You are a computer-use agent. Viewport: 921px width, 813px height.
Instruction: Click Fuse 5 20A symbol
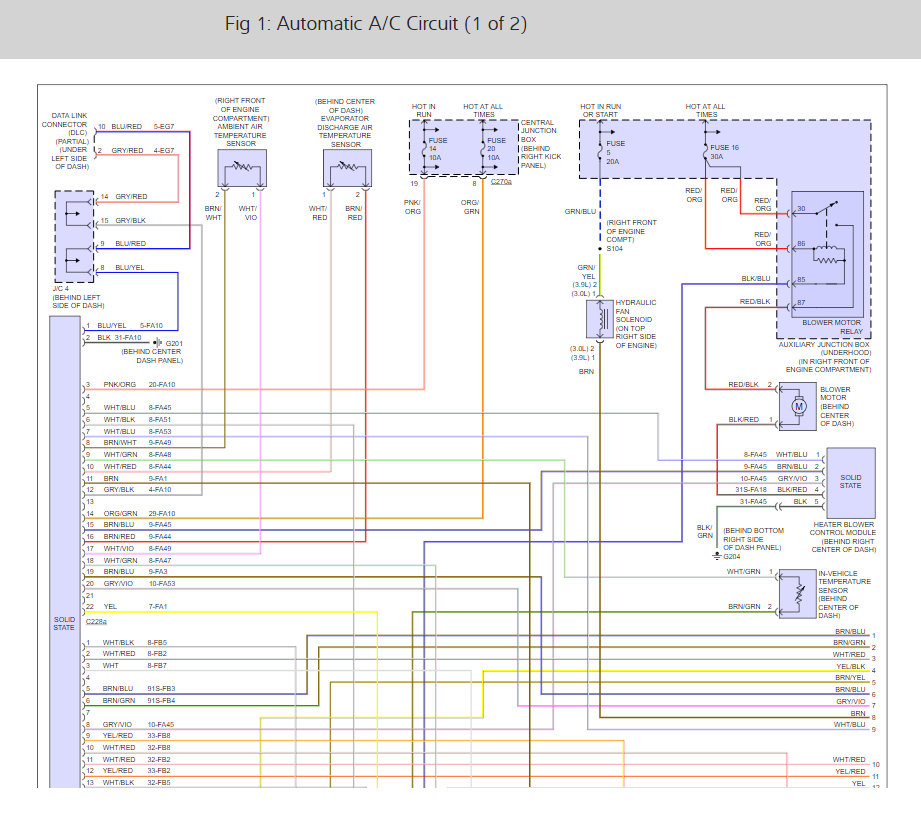[601, 150]
